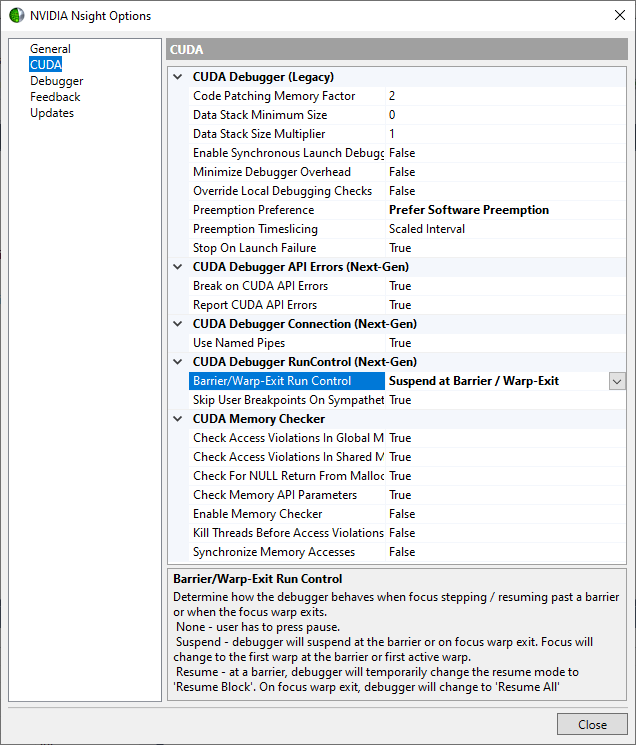The image size is (636, 745).
Task: Select Debugger category in left pane
Action: (56, 81)
